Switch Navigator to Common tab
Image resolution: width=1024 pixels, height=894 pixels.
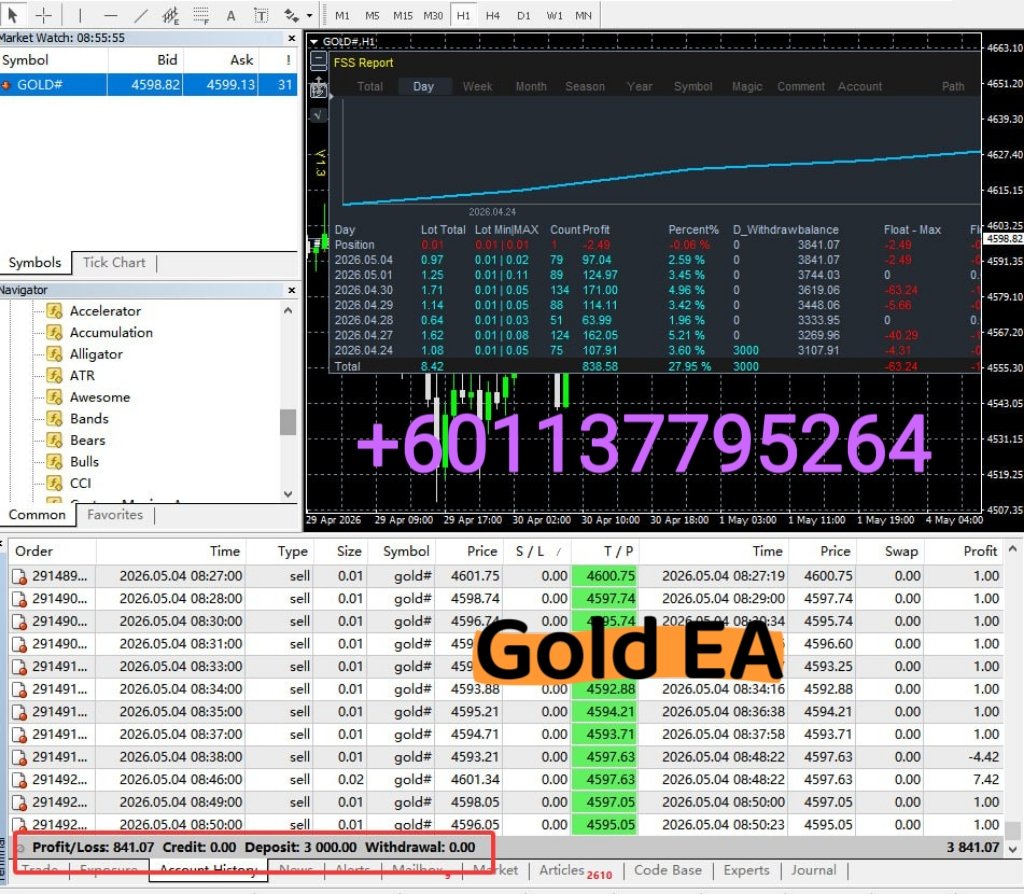pyautogui.click(x=37, y=515)
